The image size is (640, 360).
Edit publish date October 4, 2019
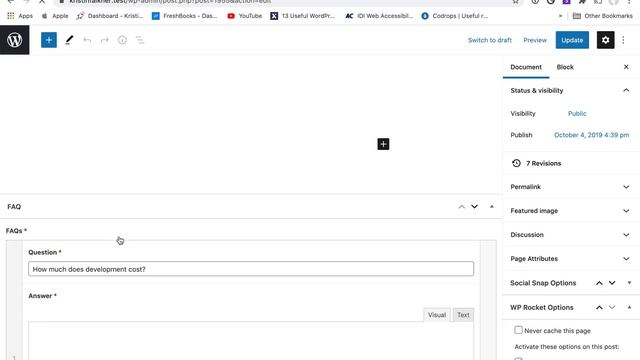coord(591,135)
